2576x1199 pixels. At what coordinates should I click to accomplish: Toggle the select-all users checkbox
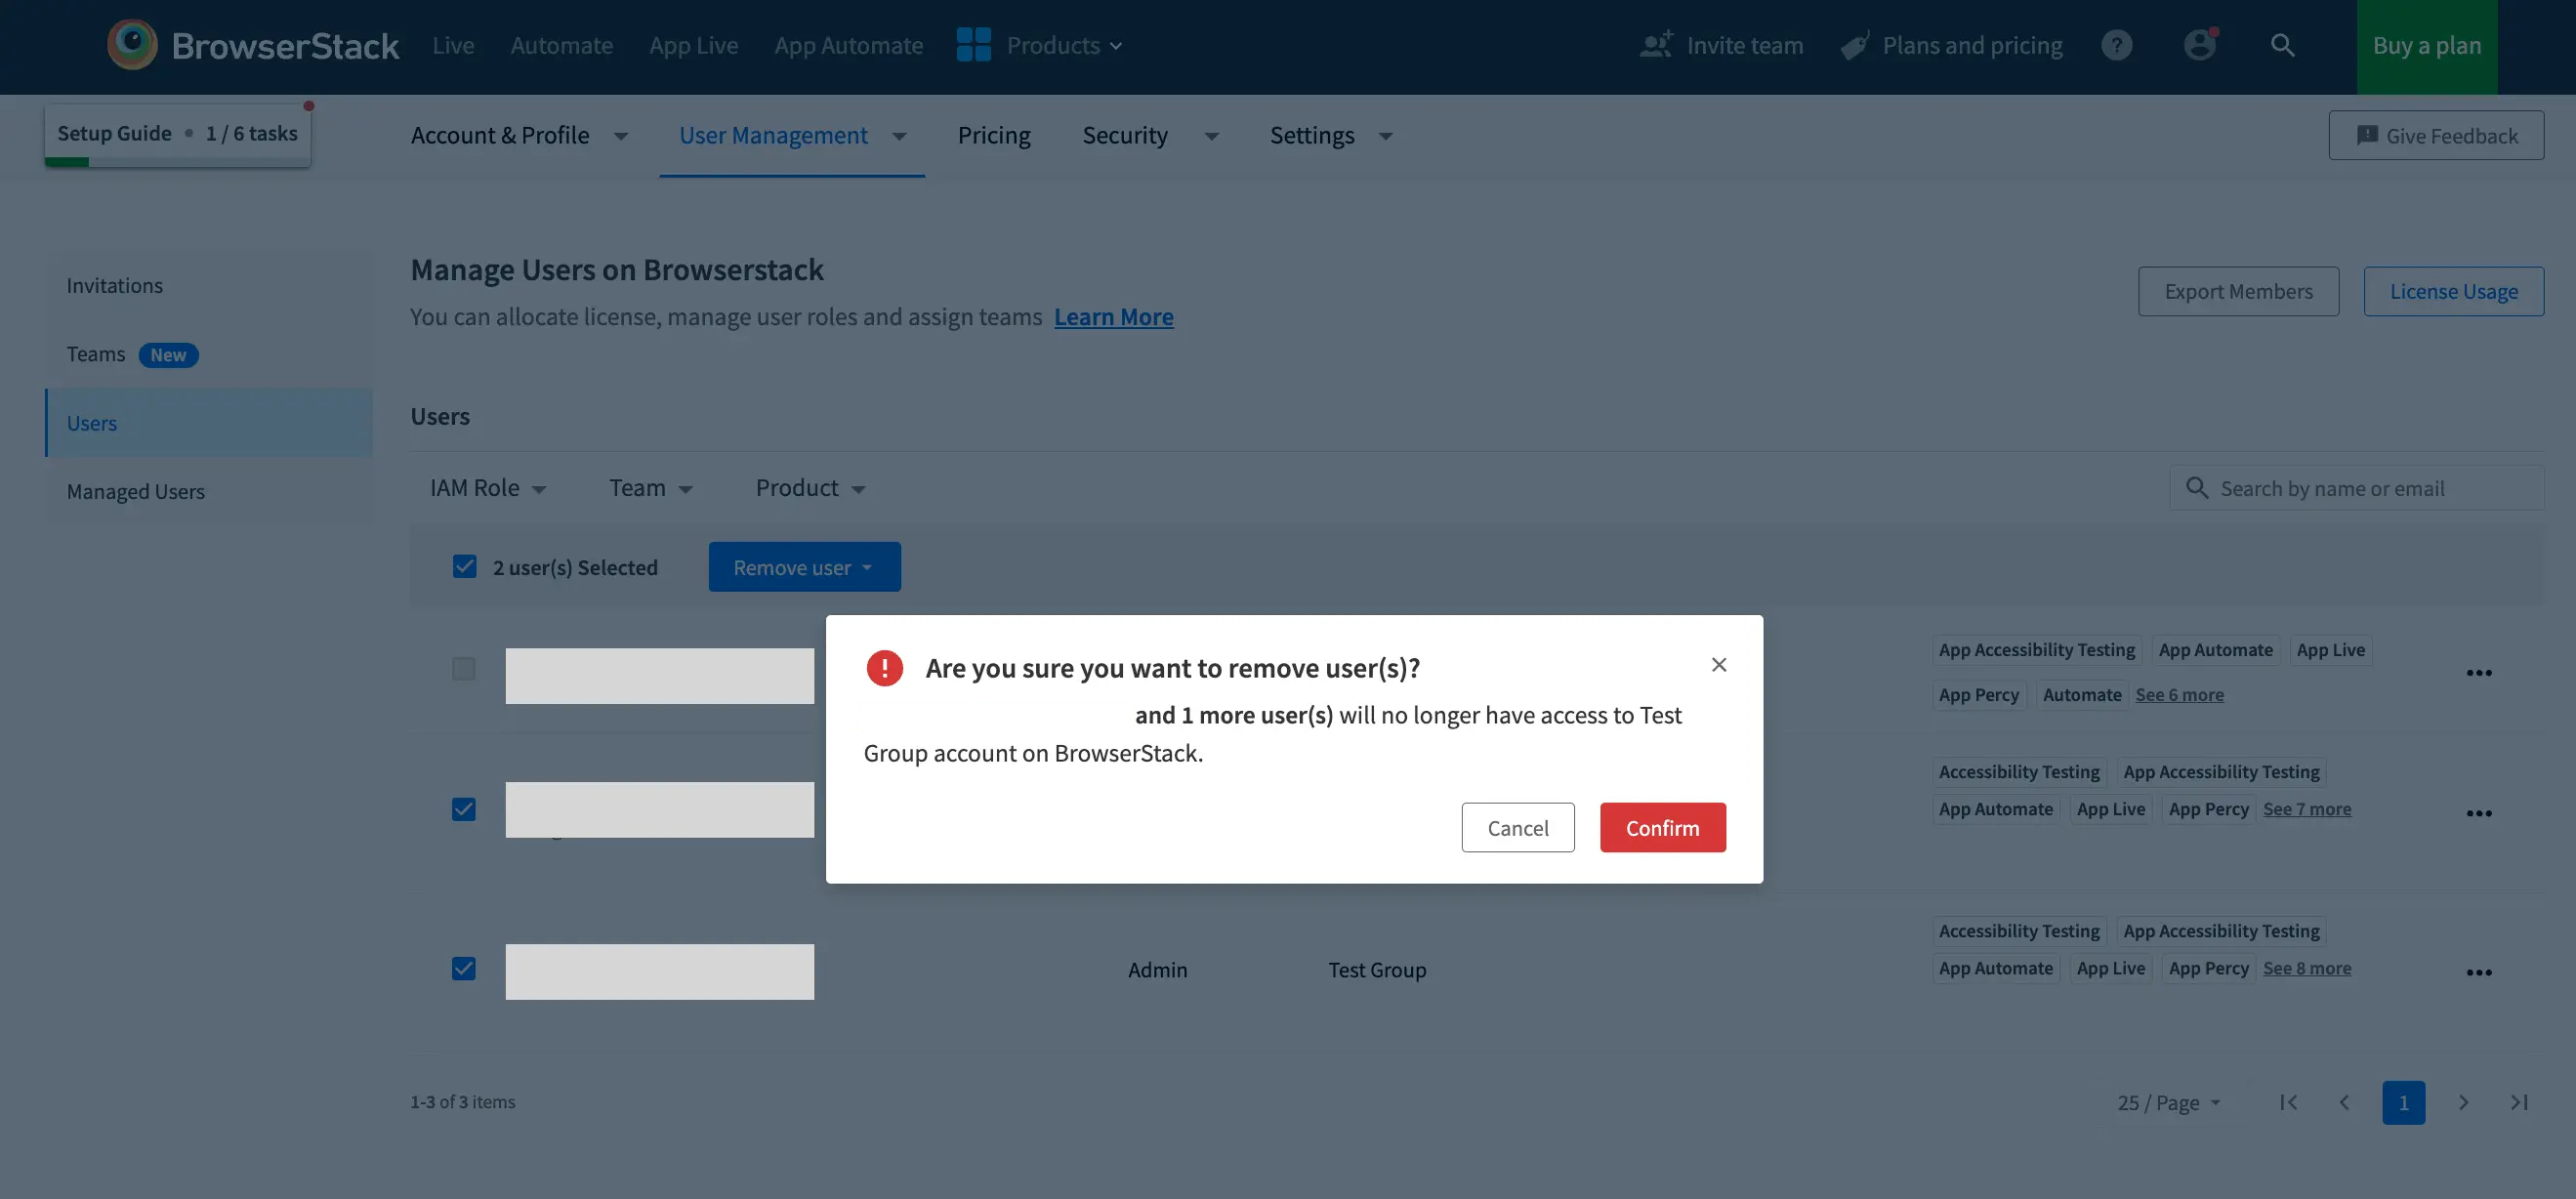[x=464, y=567]
